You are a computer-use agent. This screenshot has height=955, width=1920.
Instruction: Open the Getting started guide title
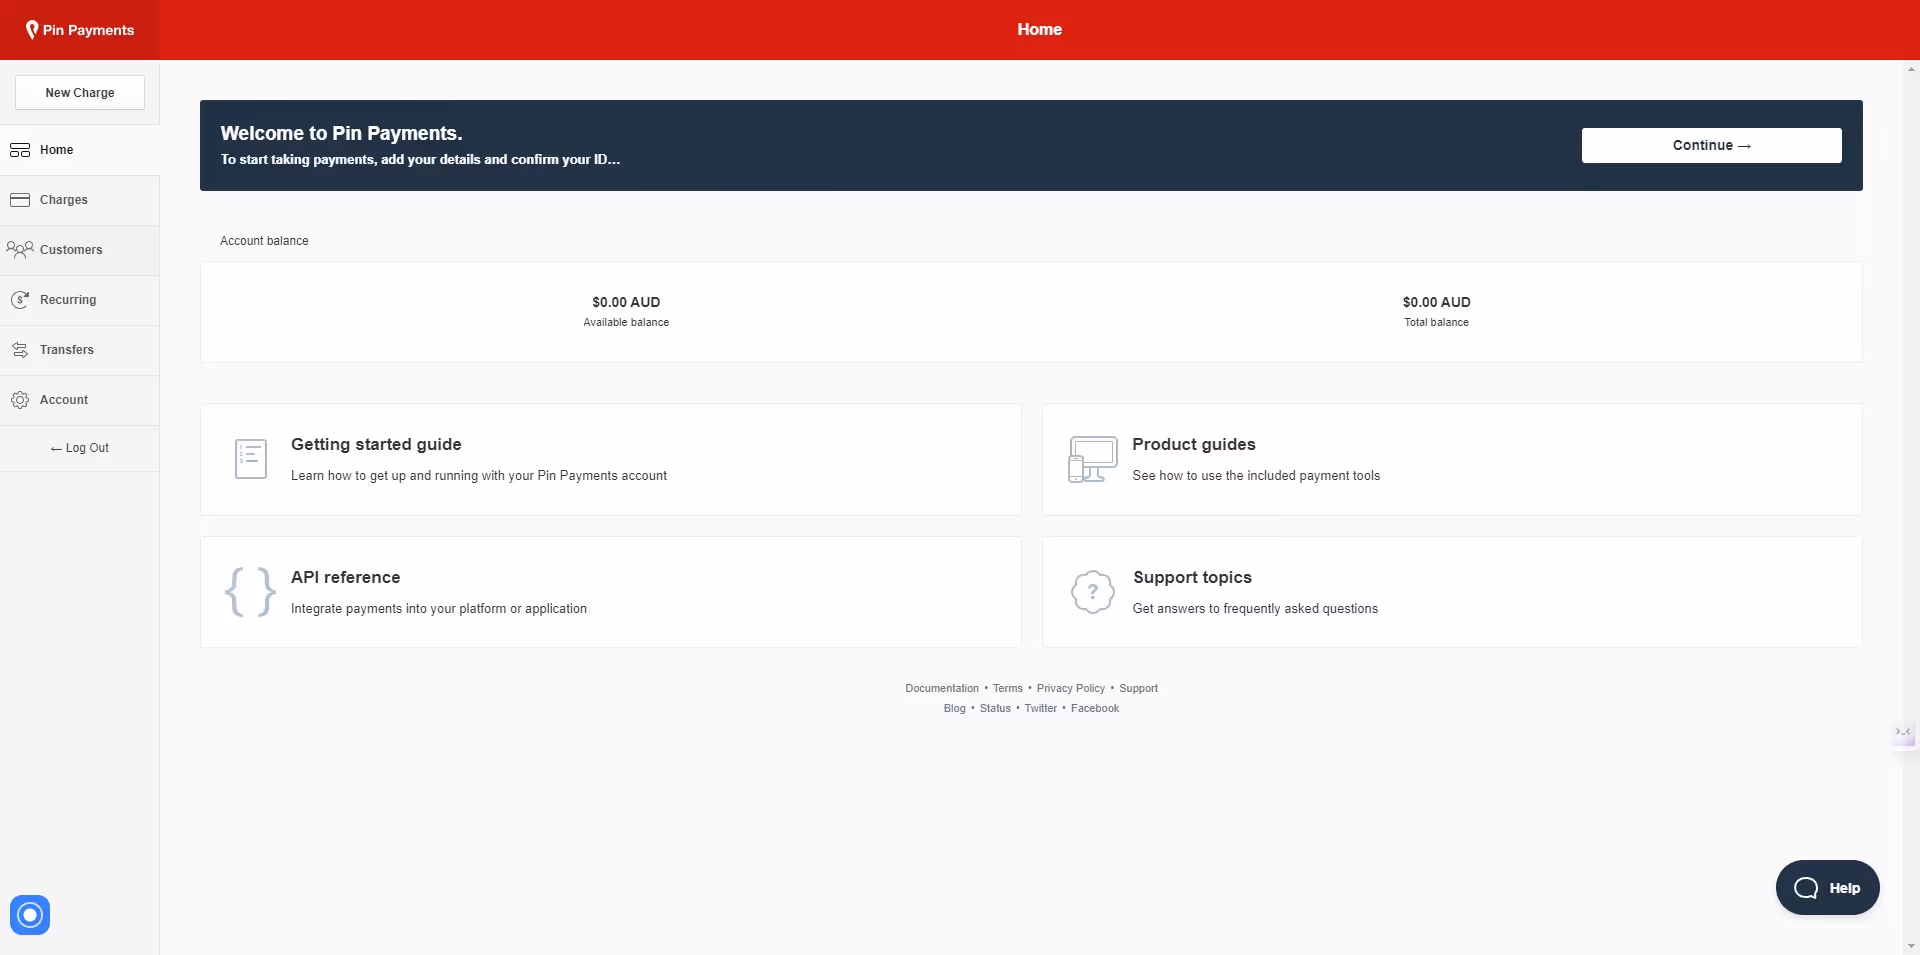tap(376, 444)
